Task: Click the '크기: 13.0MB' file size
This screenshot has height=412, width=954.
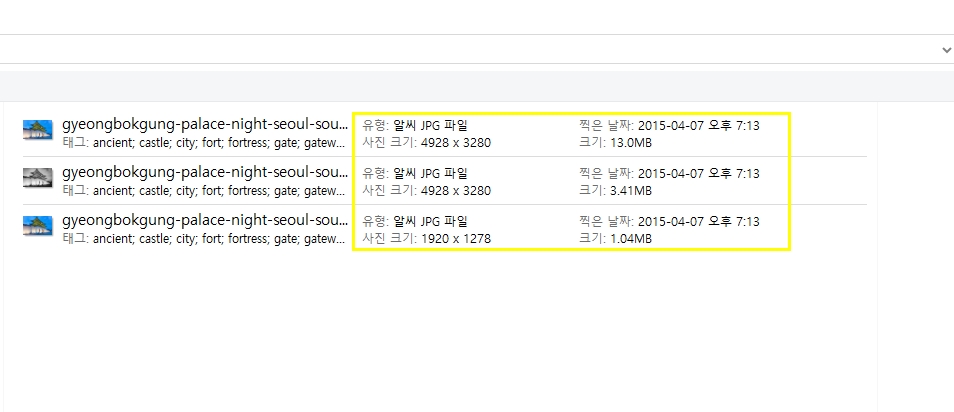Action: (x=616, y=143)
